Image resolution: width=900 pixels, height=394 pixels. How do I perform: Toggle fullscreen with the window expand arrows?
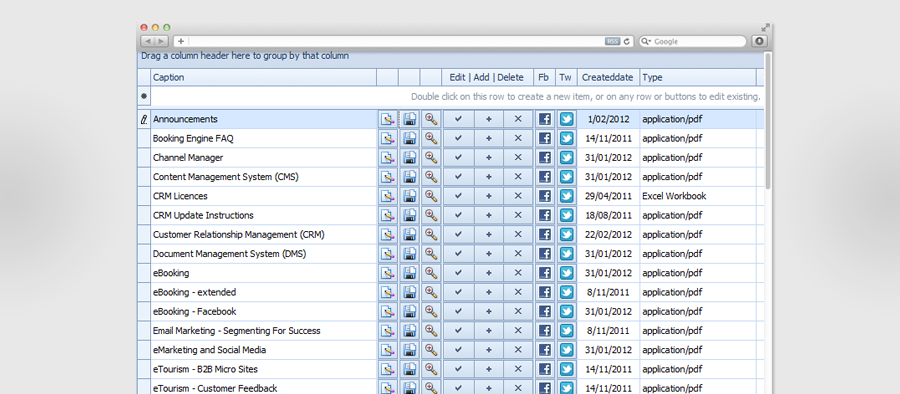[765, 28]
